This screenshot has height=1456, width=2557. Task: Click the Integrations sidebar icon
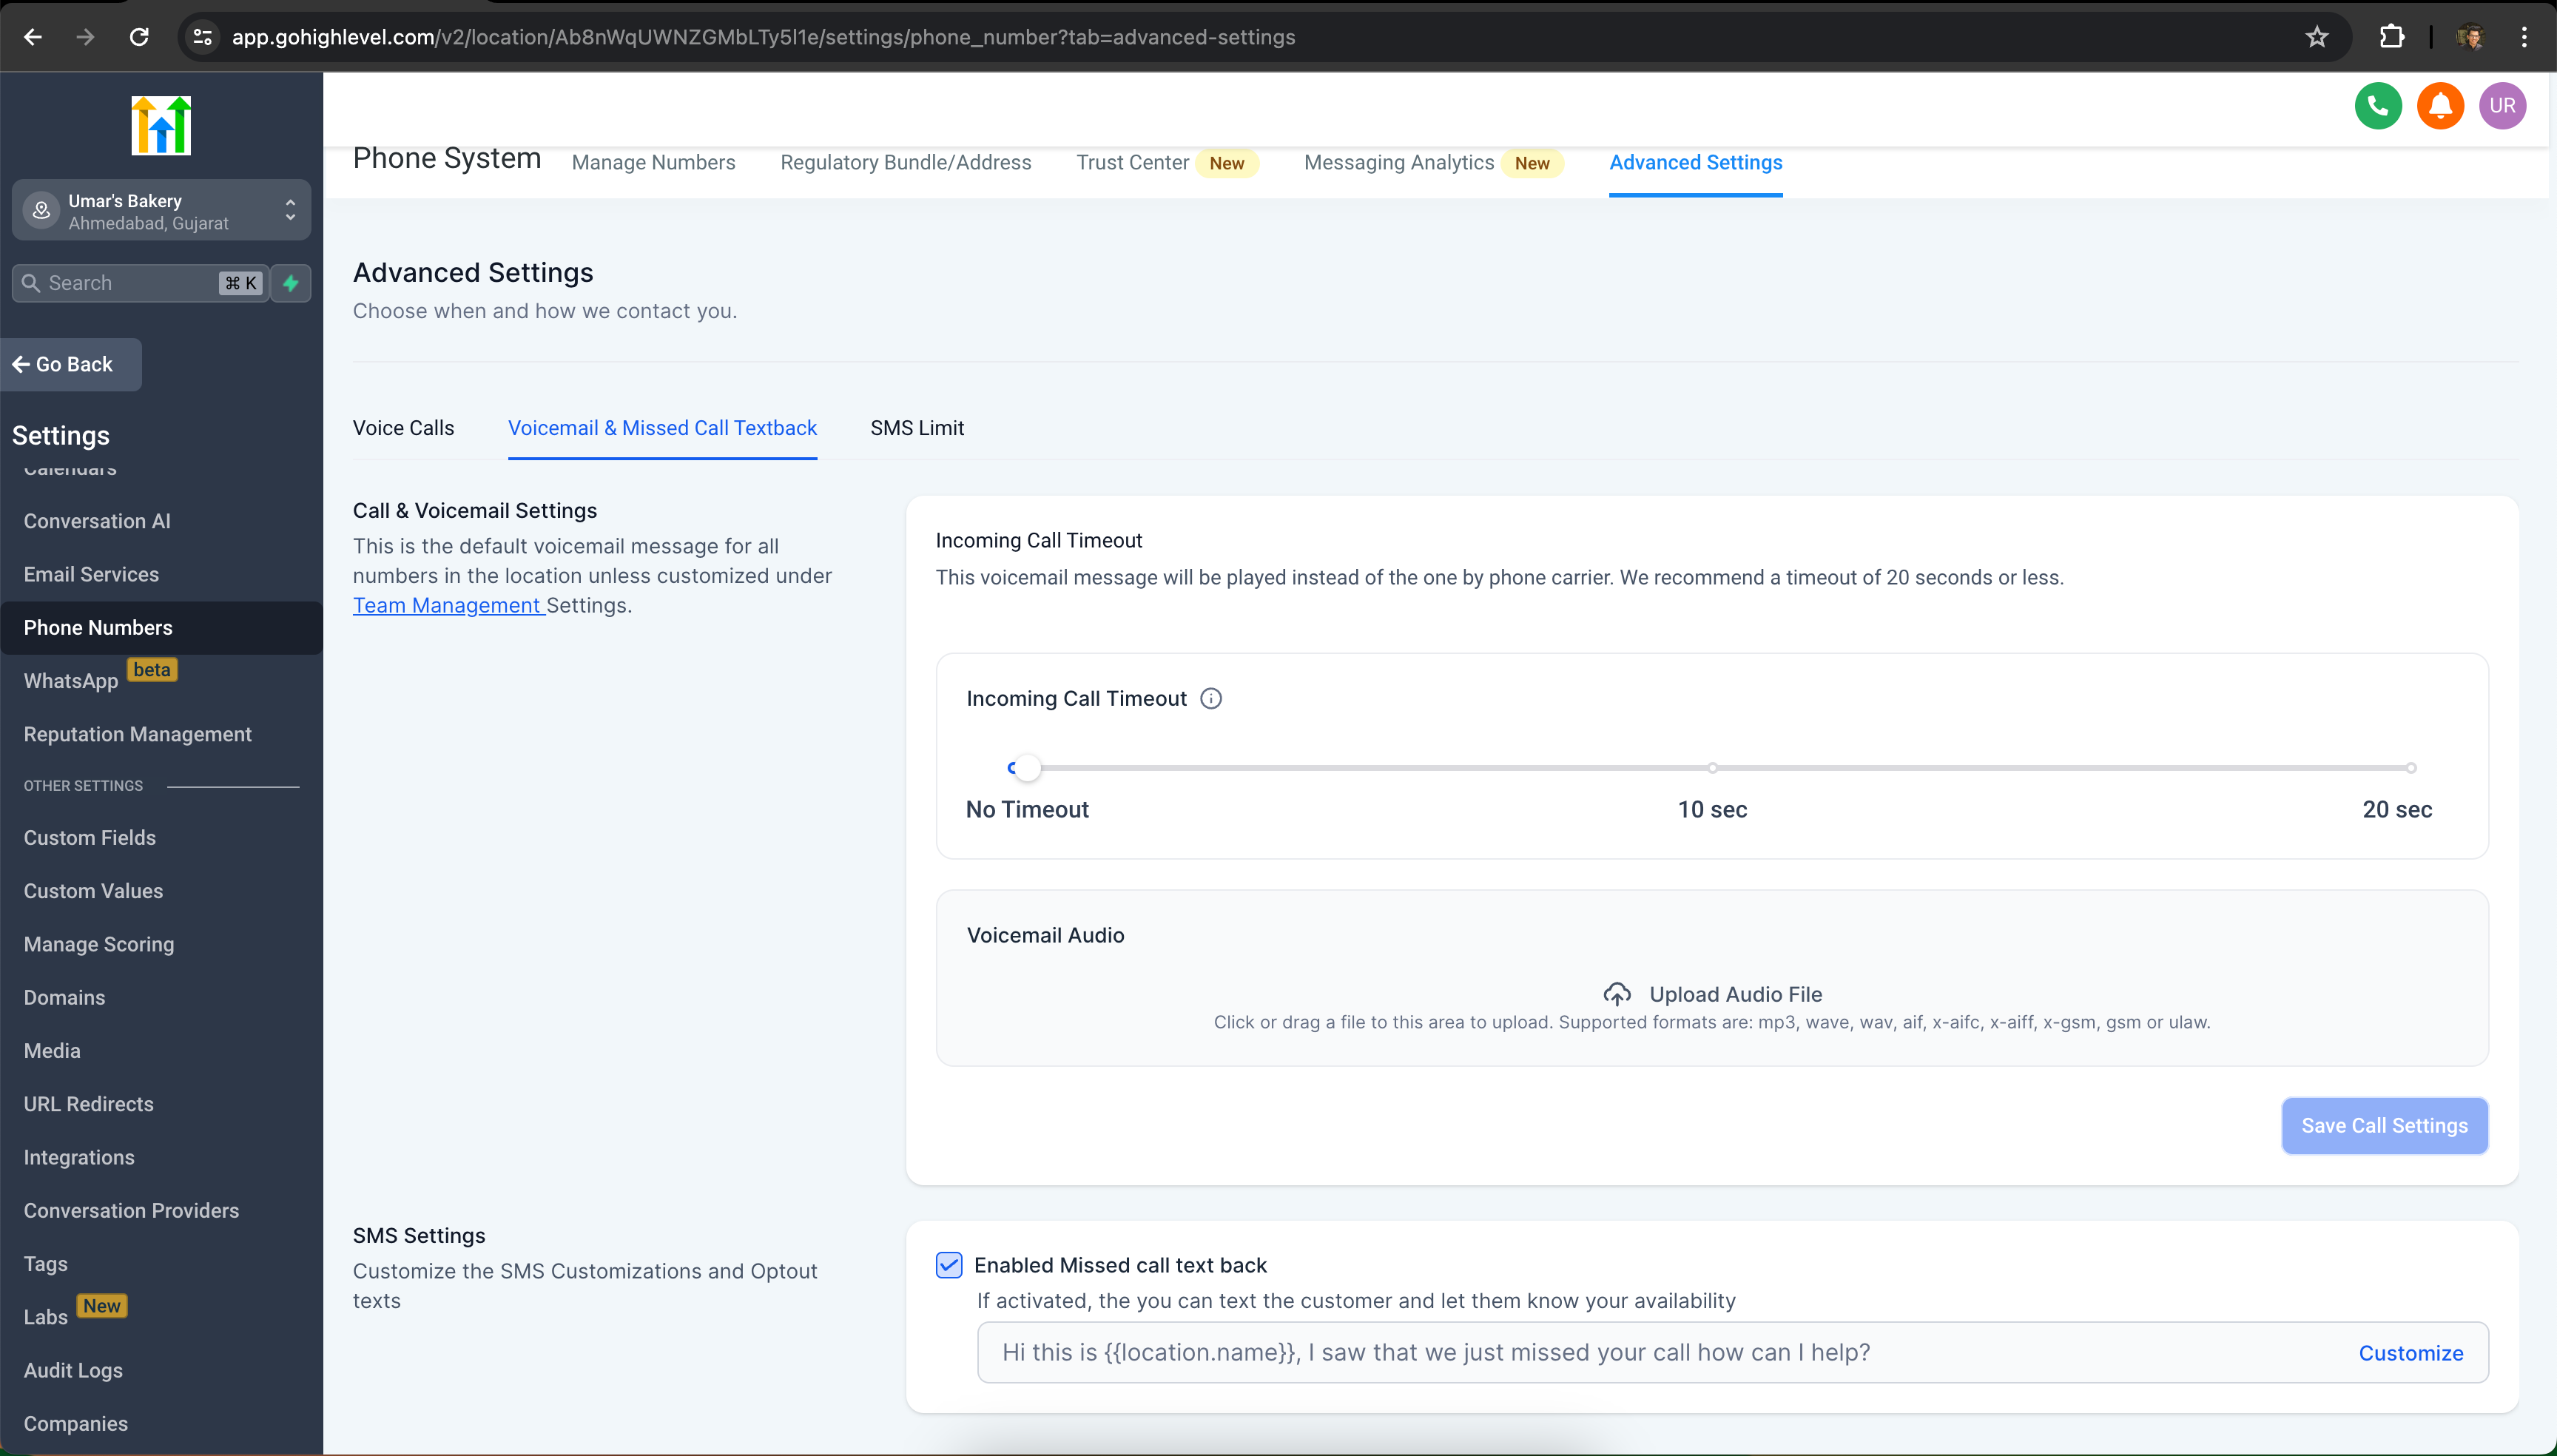click(77, 1157)
